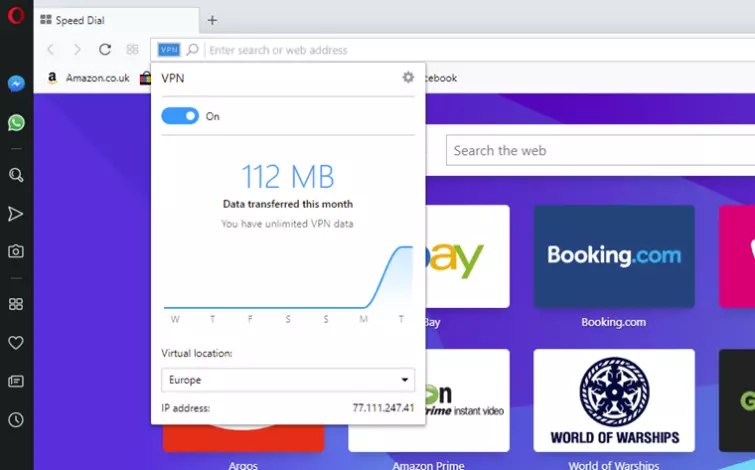The width and height of the screenshot is (755, 470).
Task: Open VPN settings gear icon
Action: [x=407, y=77]
